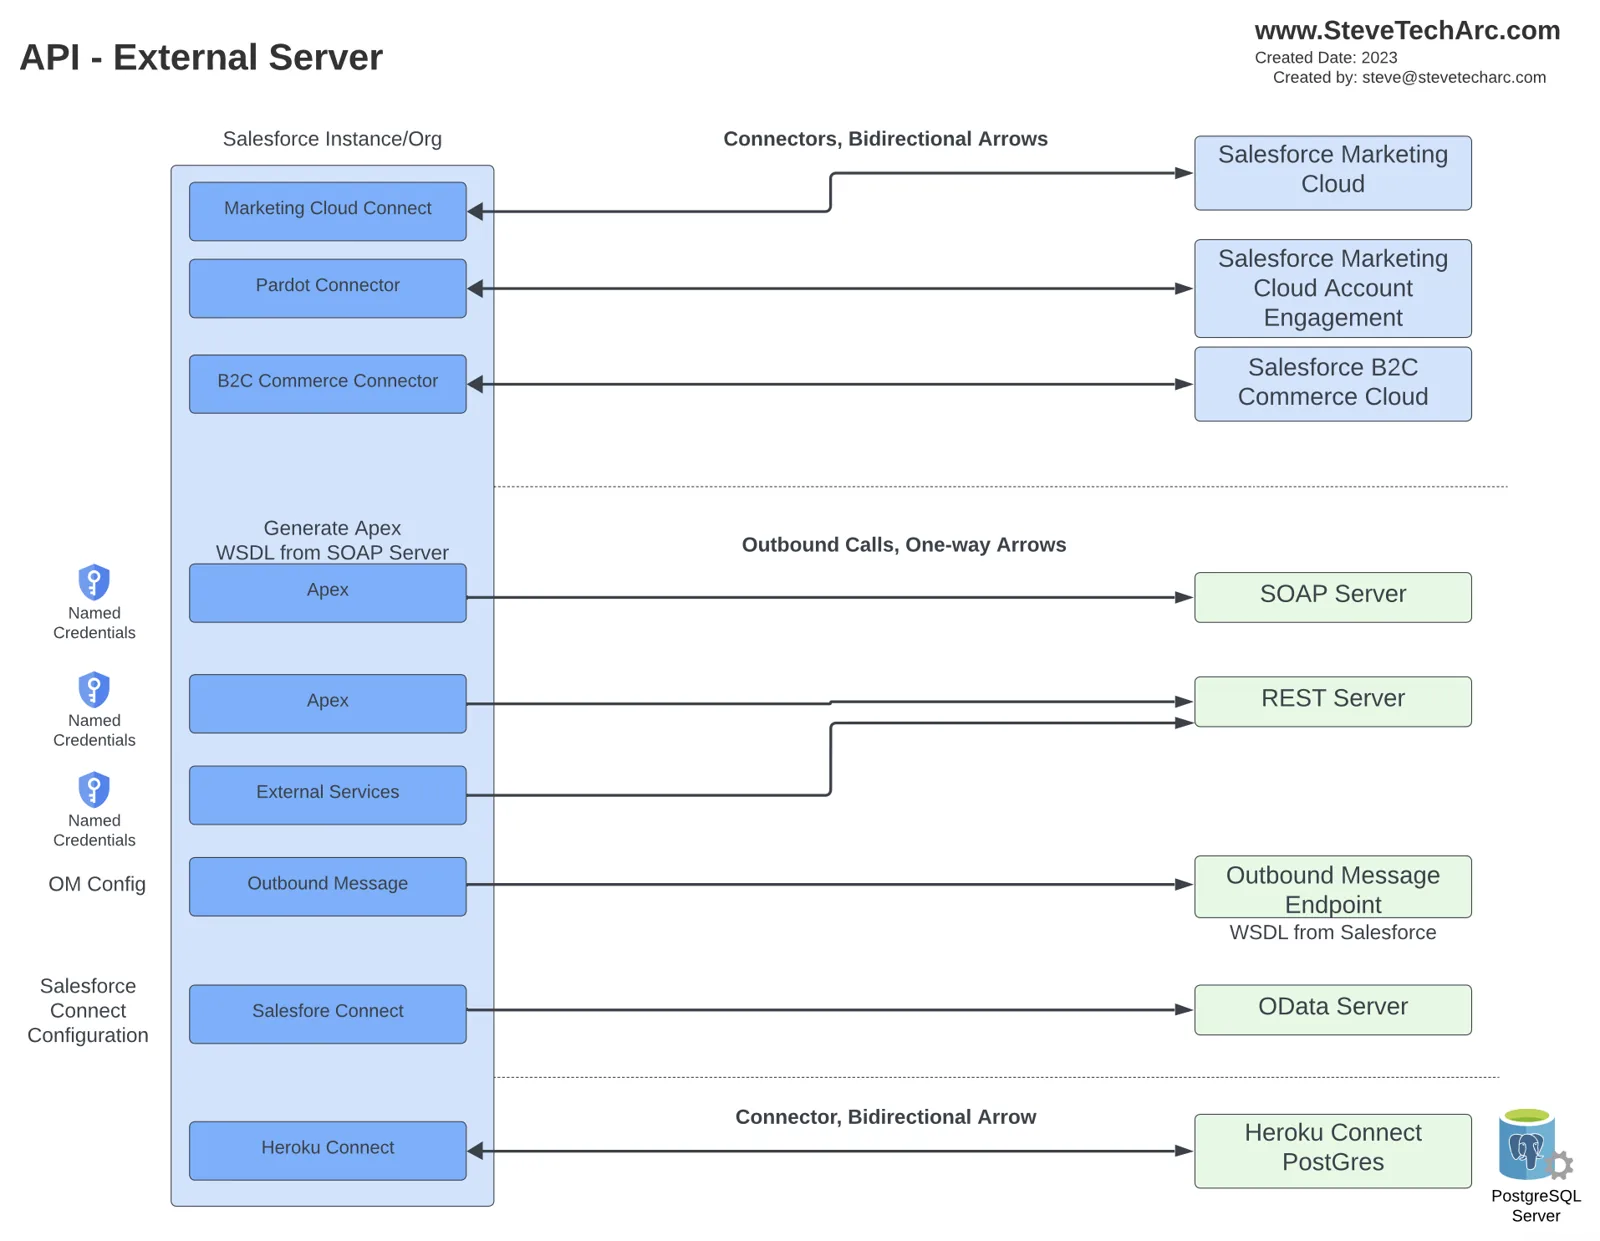Click the Outbound Message Endpoint box

1333,886
